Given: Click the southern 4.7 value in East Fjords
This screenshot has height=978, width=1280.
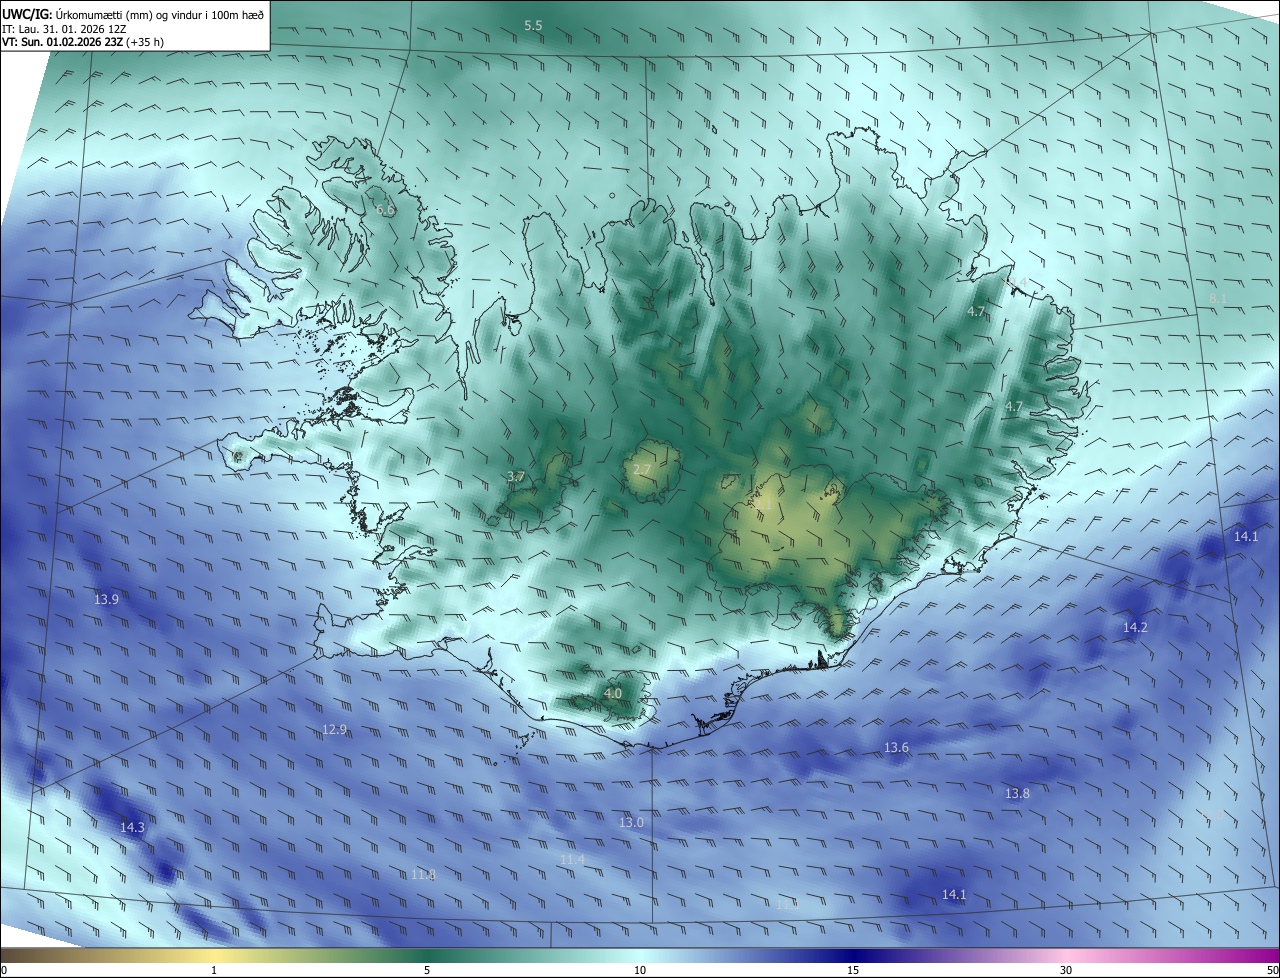Looking at the screenshot, I should click(1014, 407).
